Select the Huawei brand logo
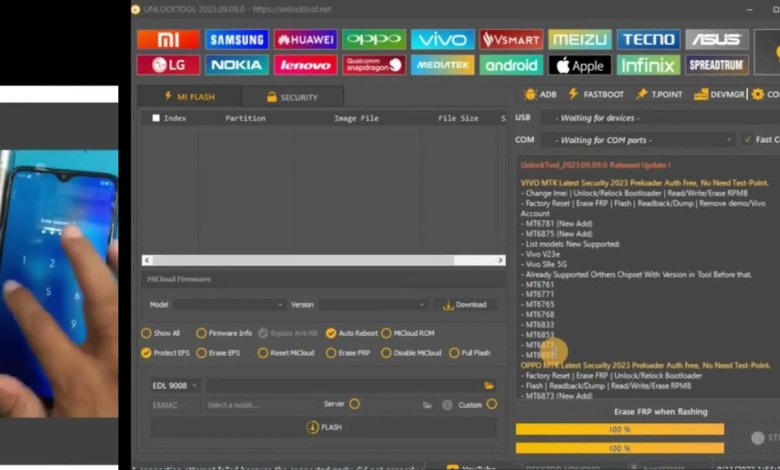The image size is (780, 470). (305, 39)
